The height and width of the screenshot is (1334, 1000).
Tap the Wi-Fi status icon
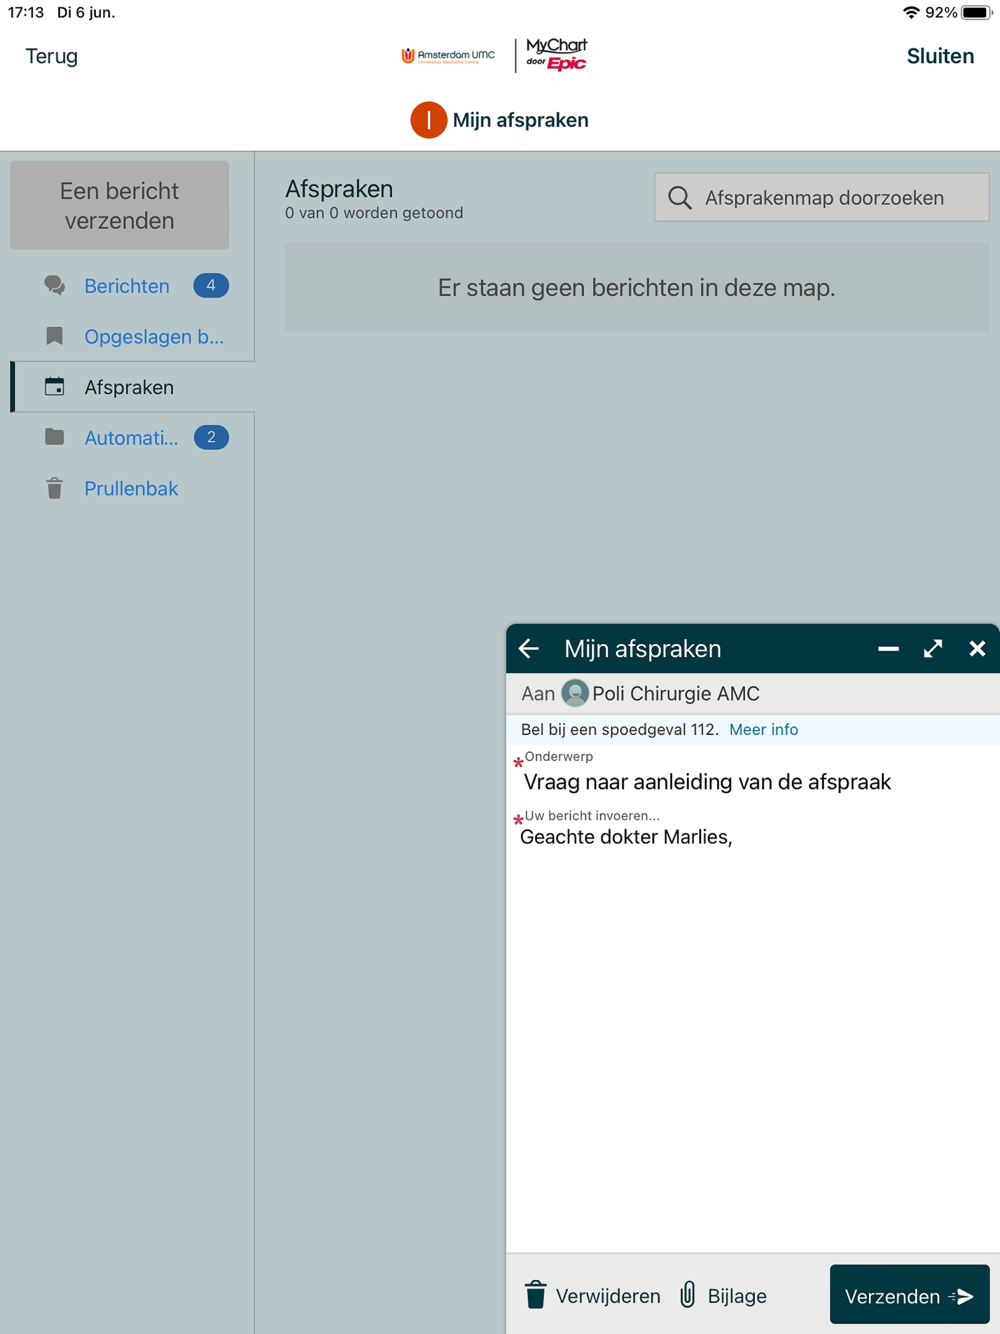[x=911, y=13]
